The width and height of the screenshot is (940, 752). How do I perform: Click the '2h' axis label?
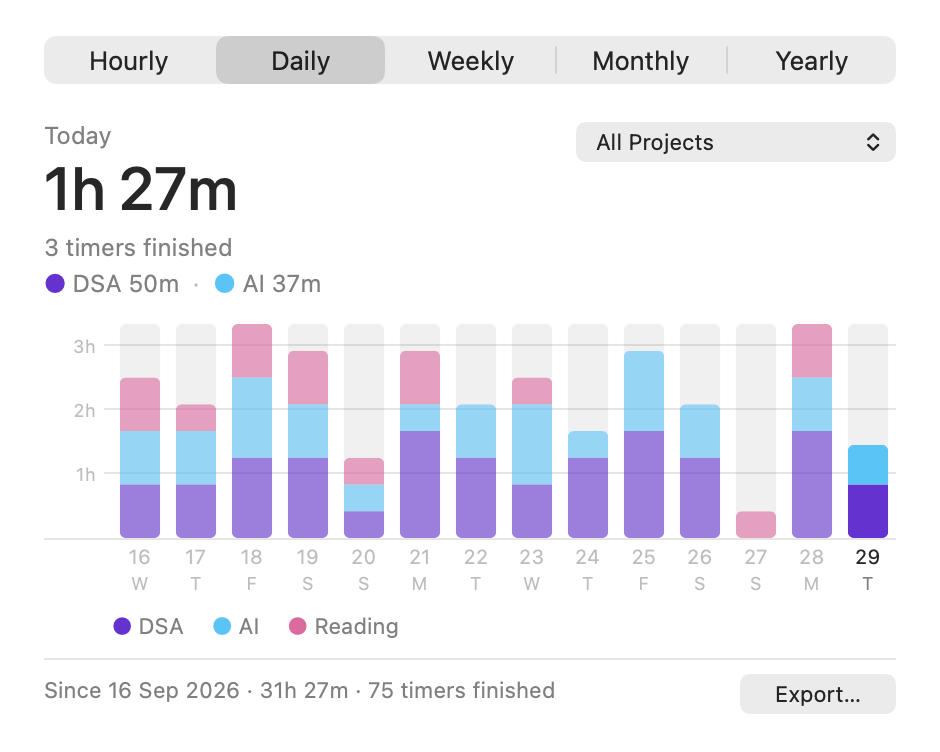pos(85,411)
